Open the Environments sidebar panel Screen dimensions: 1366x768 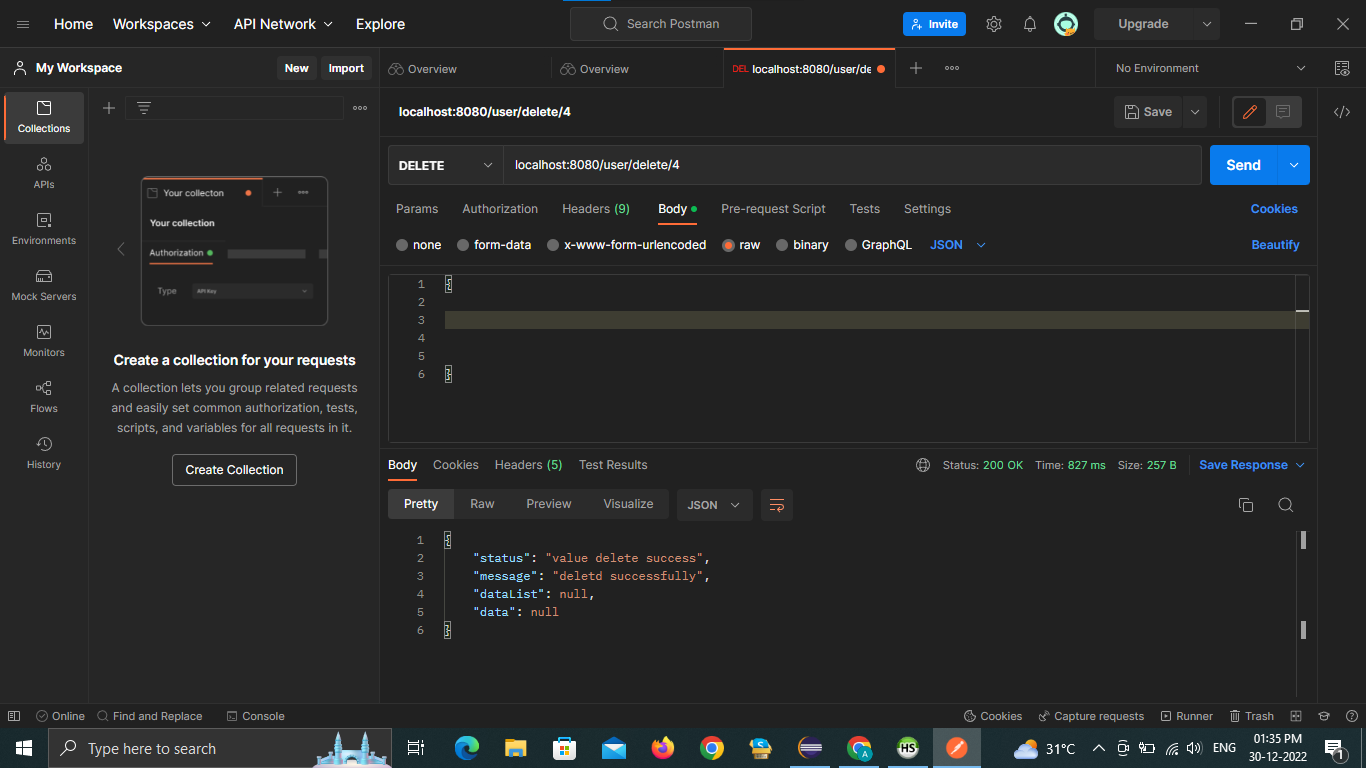pyautogui.click(x=44, y=229)
